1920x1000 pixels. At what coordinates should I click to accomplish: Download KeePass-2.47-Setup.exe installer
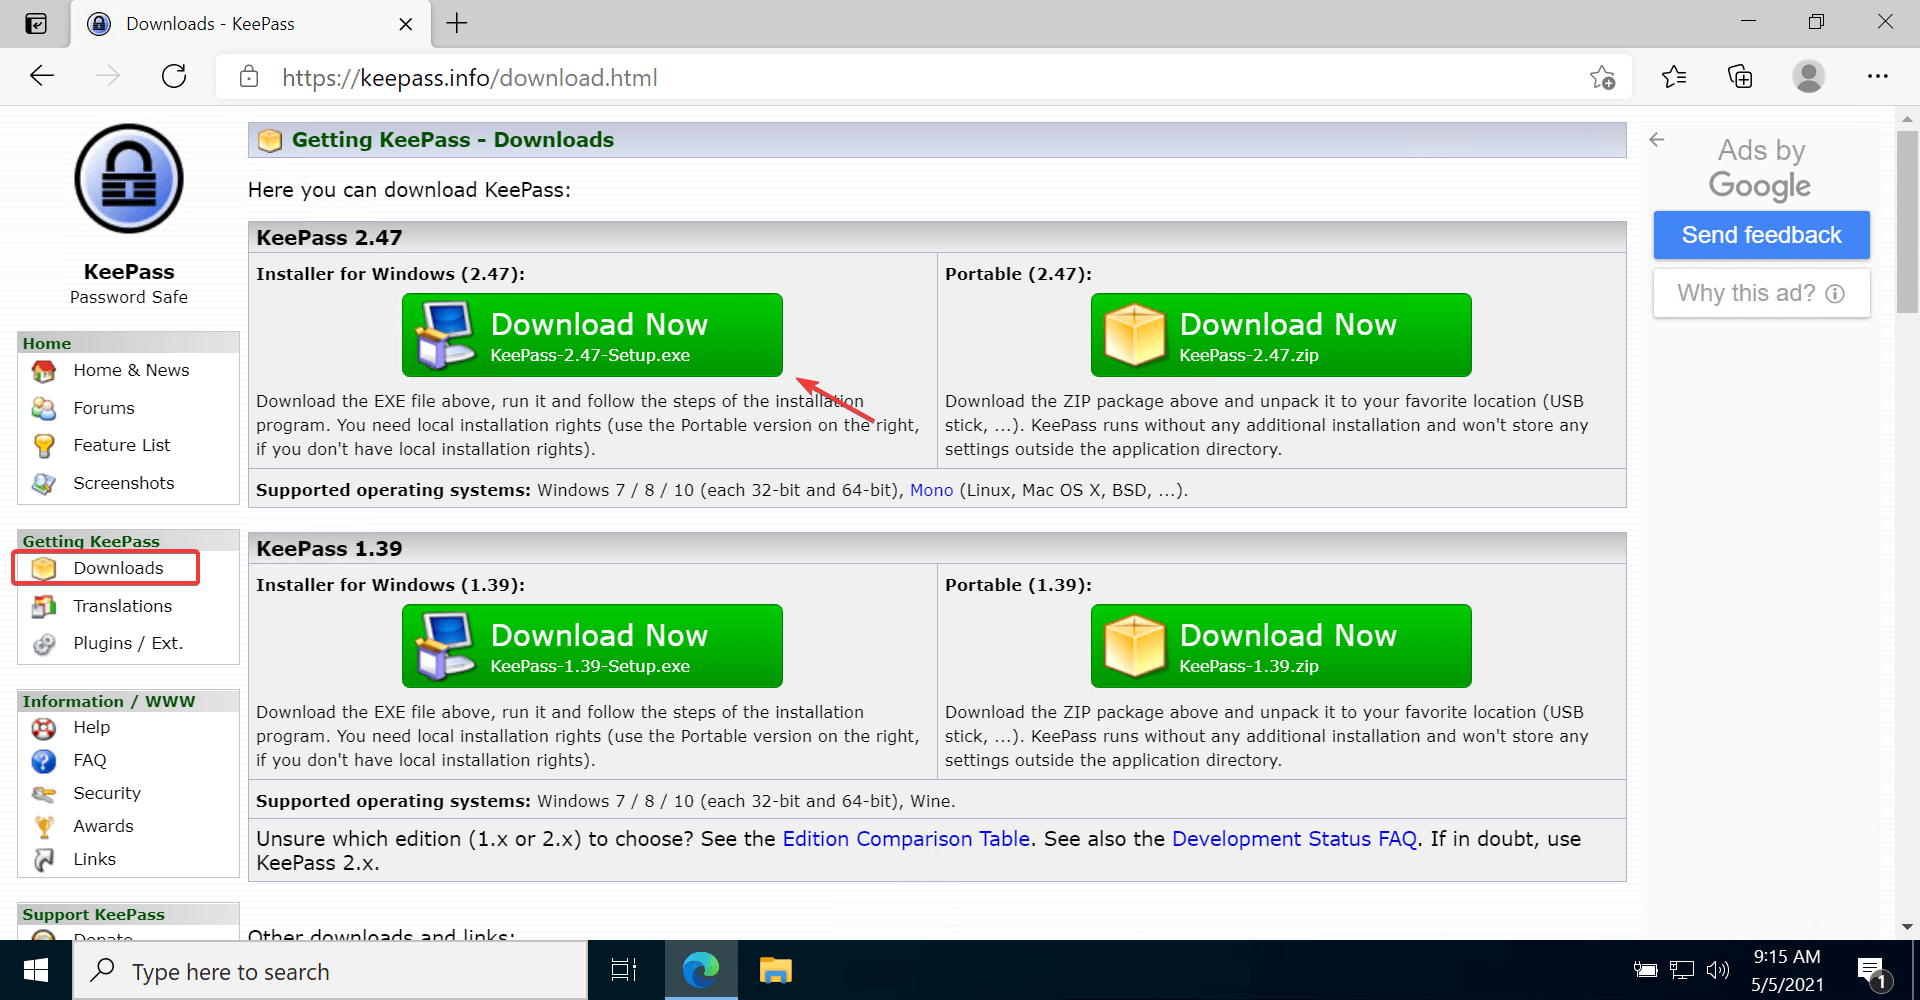(x=591, y=335)
